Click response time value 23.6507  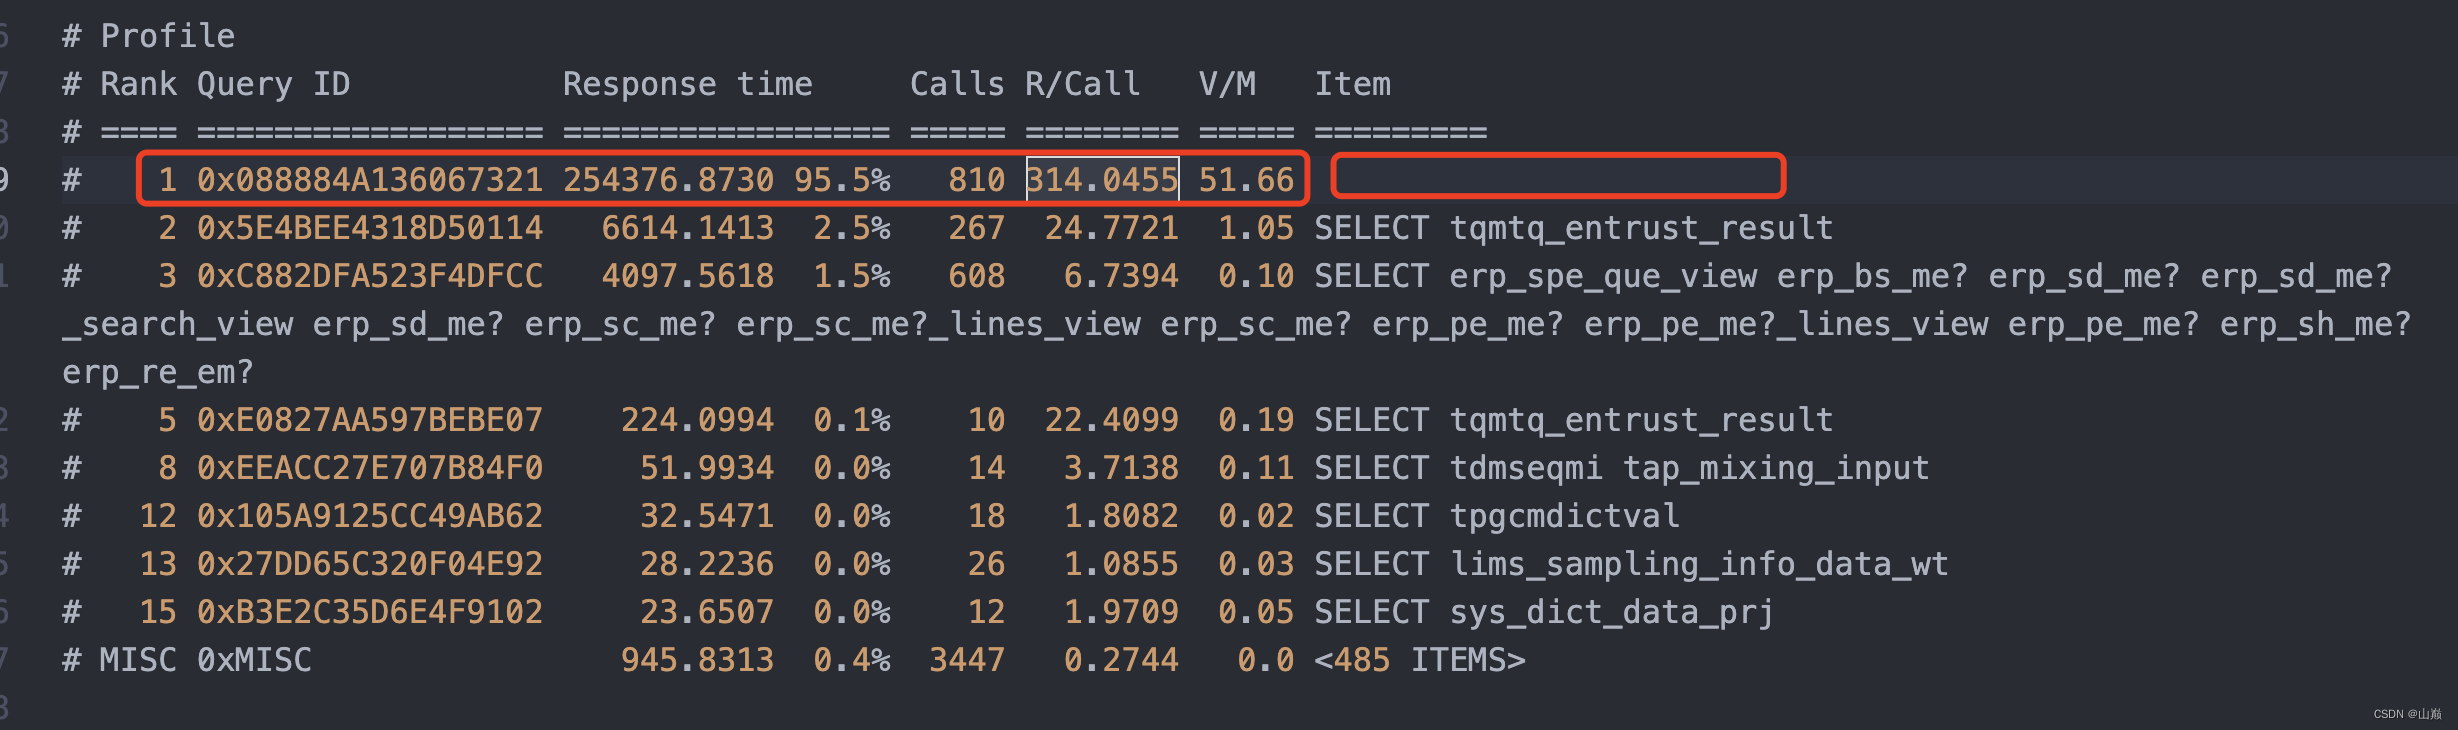[x=707, y=612]
